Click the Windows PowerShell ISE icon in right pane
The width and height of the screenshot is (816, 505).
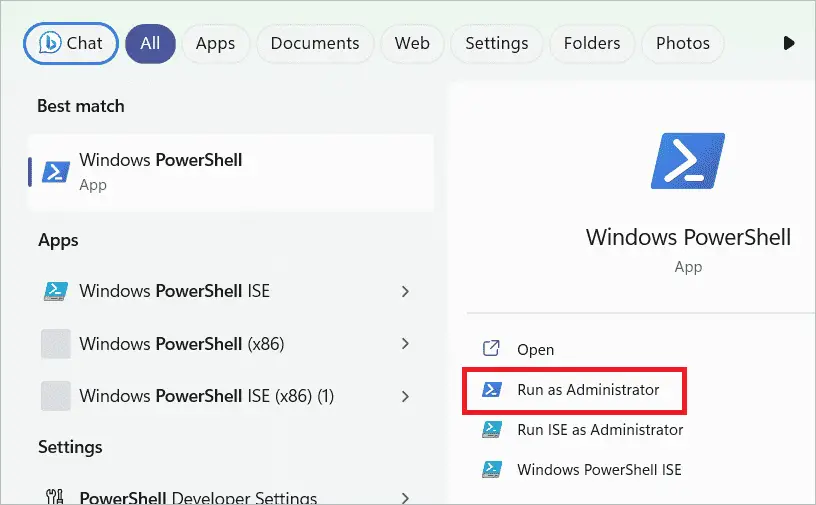pos(491,469)
